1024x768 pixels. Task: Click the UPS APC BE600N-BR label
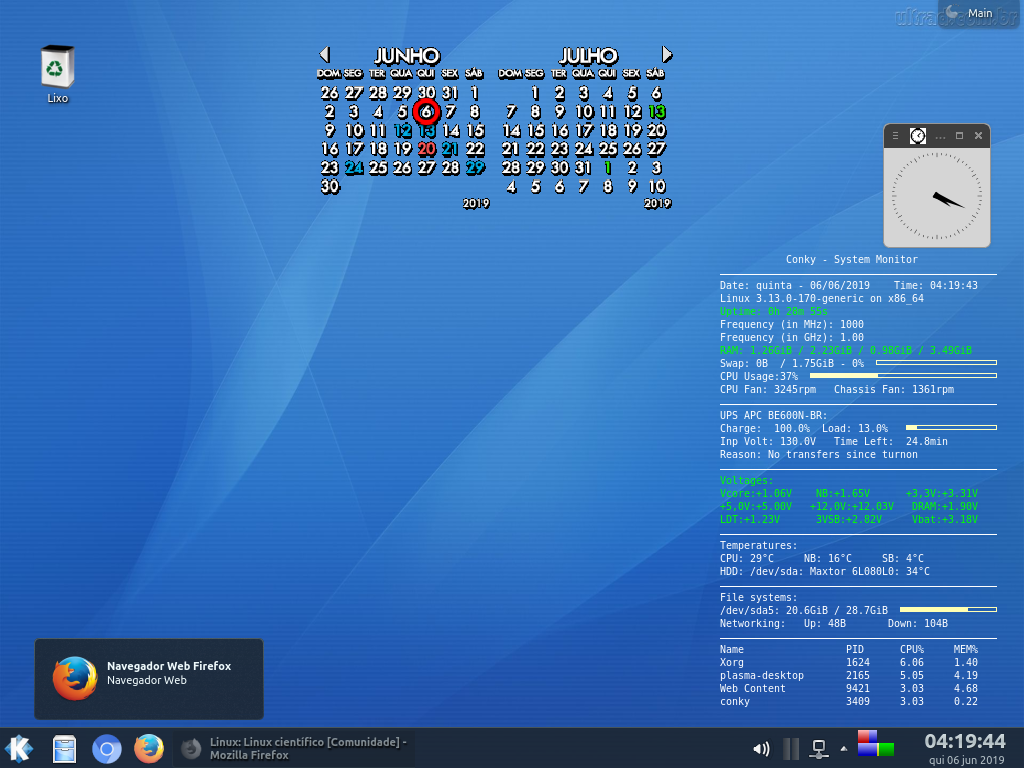773,415
